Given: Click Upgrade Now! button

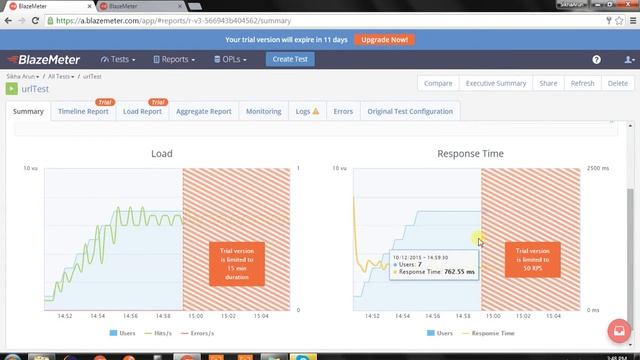Looking at the screenshot, I should click(384, 40).
